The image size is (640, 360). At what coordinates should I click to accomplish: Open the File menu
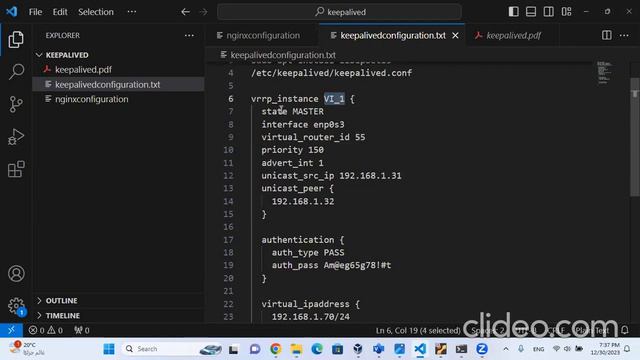coord(36,12)
